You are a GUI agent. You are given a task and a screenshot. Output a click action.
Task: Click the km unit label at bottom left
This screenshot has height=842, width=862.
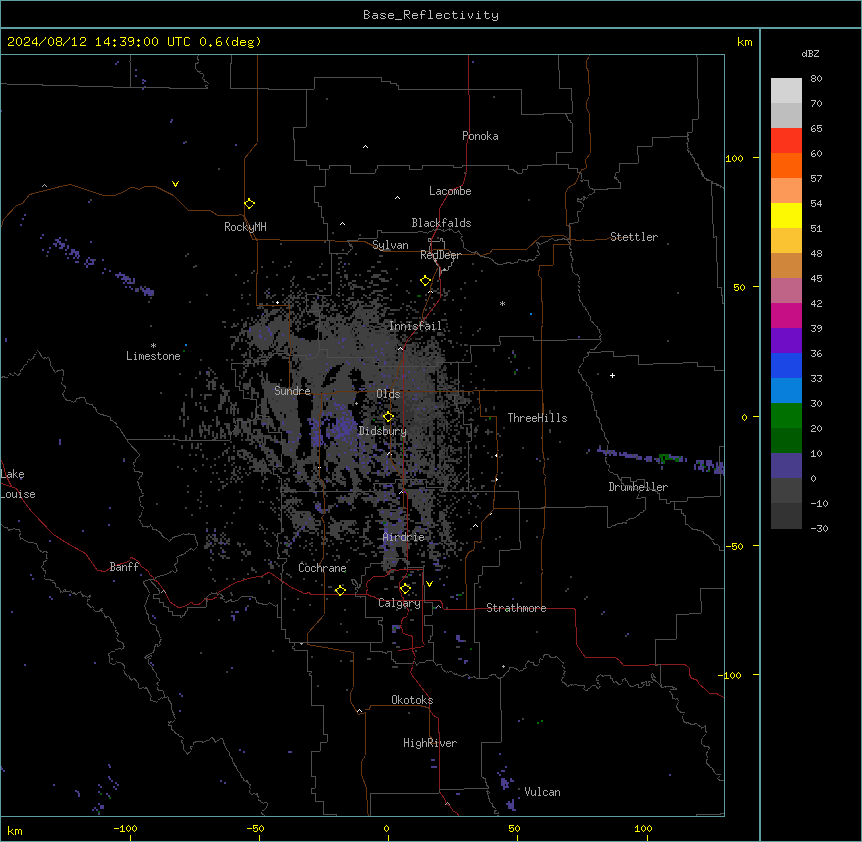tap(15, 830)
